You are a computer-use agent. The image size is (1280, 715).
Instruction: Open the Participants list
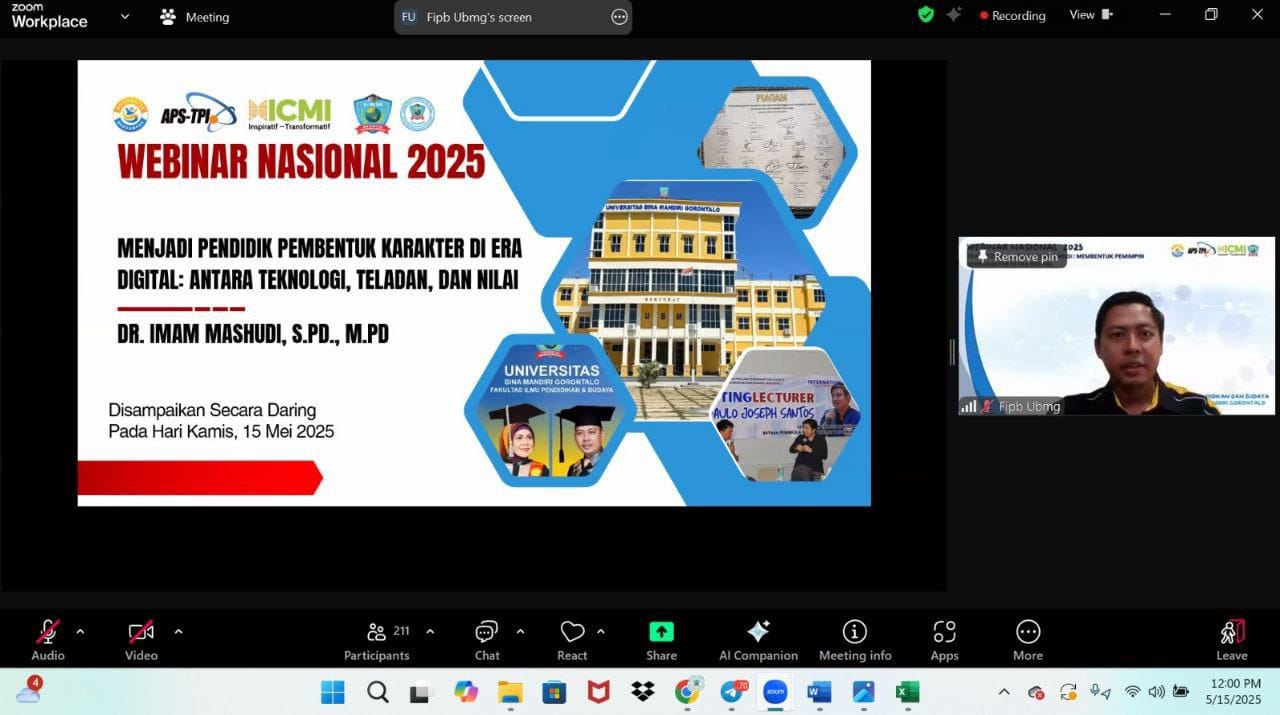(377, 638)
